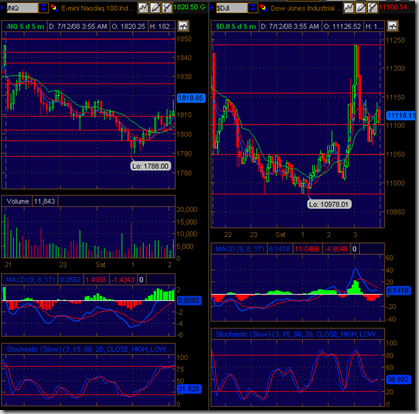
Task: Open the studies settings icon for $DJI chart
Action: click(x=372, y=8)
